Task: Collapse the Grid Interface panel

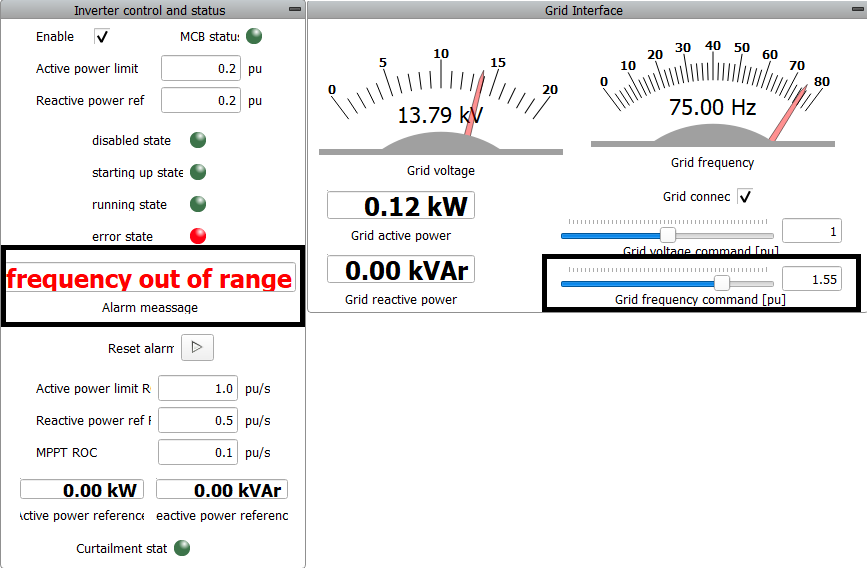Action: coord(856,9)
